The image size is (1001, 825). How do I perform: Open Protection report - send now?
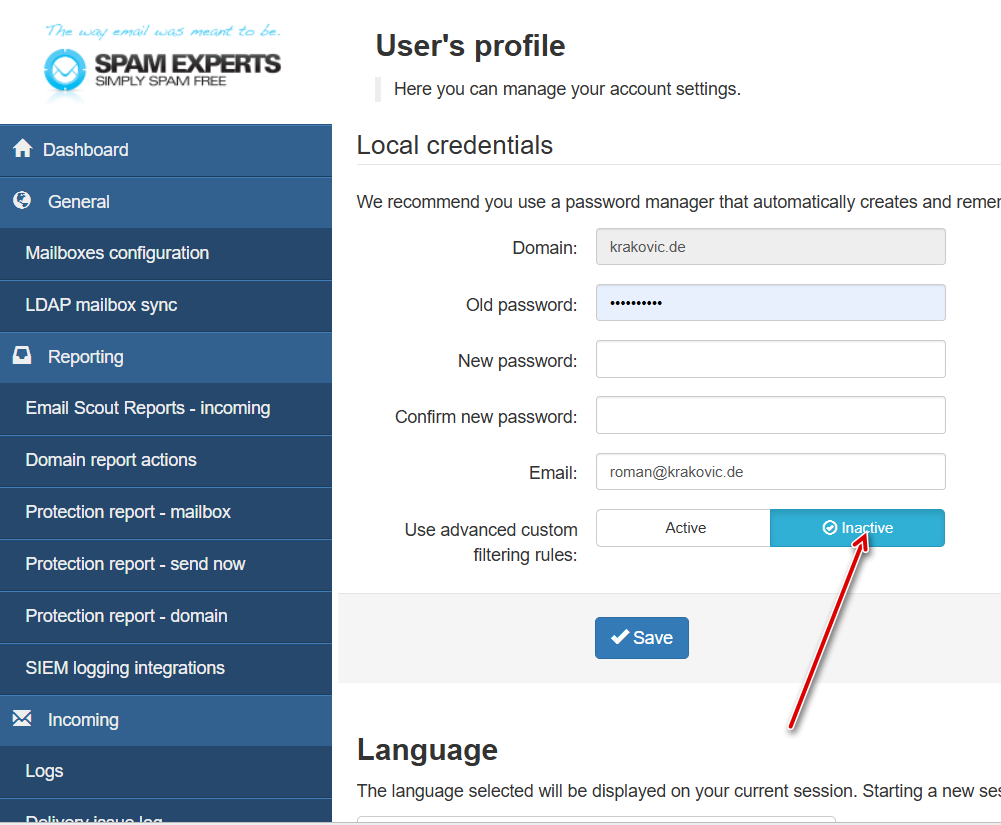tap(135, 564)
